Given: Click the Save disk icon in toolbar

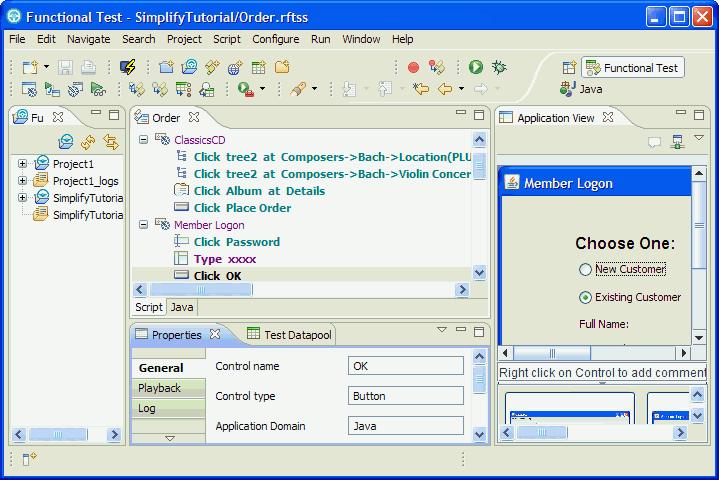Looking at the screenshot, I should tap(65, 67).
